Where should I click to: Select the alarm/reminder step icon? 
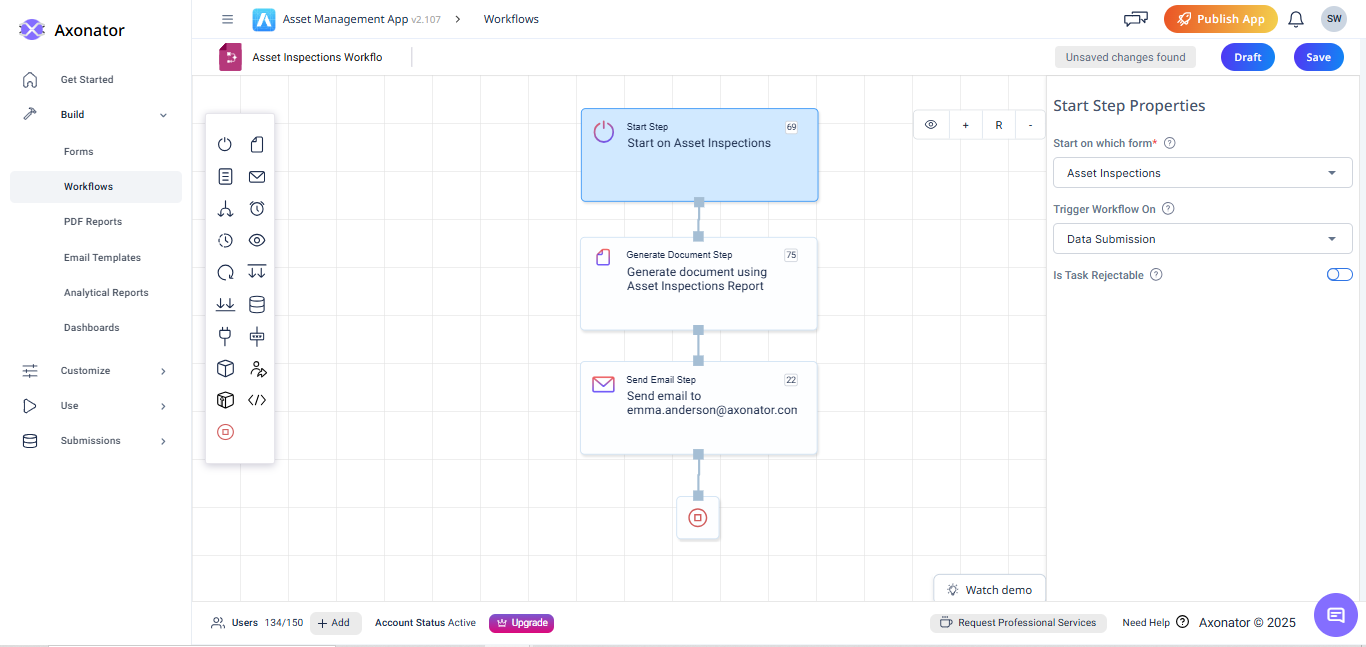[257, 208]
